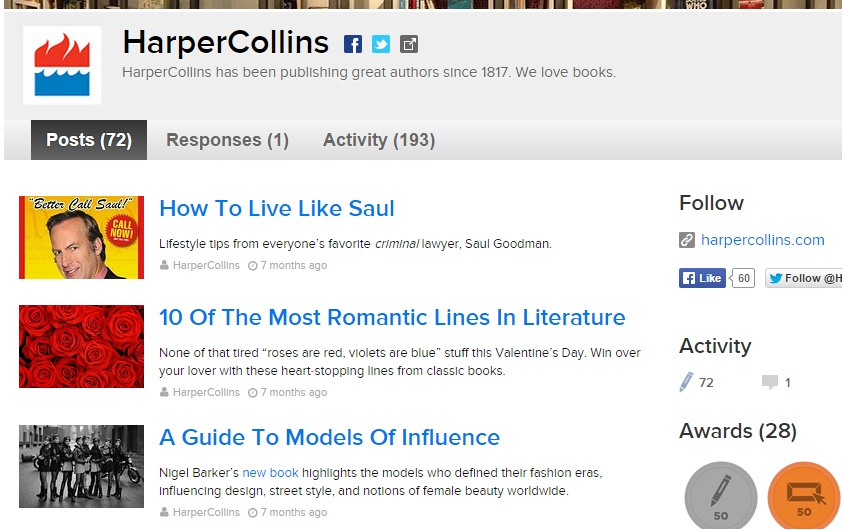Click the Facebook like count 60 bubble
Image resolution: width=843 pixels, height=530 pixels.
click(x=743, y=278)
